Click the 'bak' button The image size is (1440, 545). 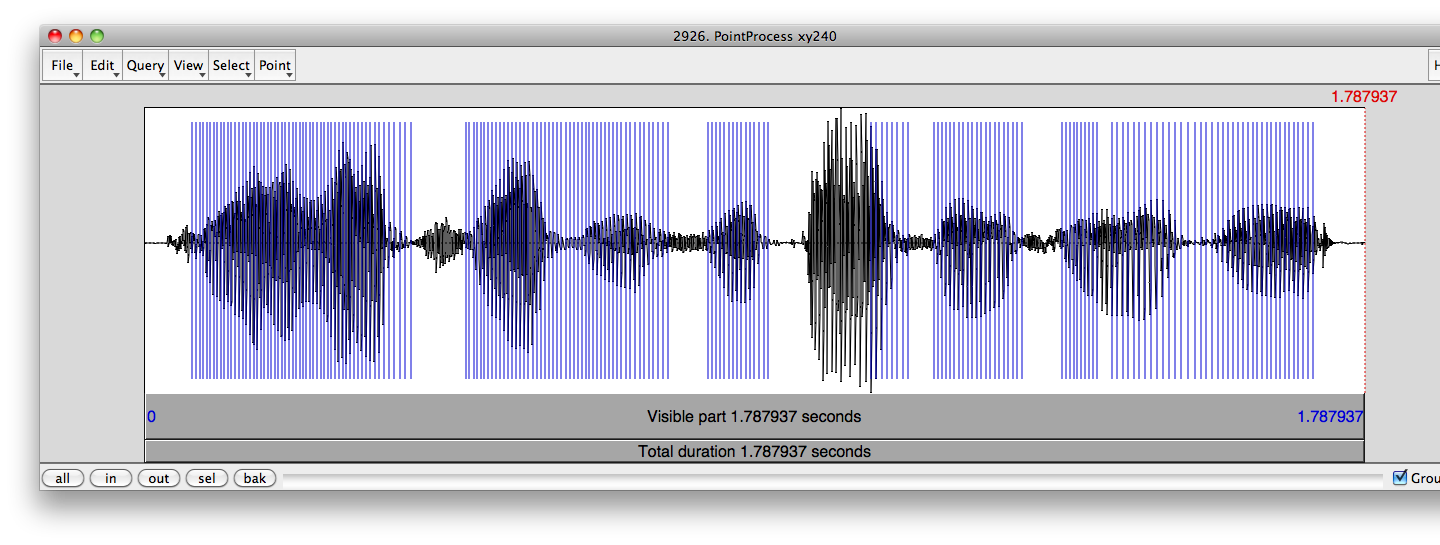(255, 478)
